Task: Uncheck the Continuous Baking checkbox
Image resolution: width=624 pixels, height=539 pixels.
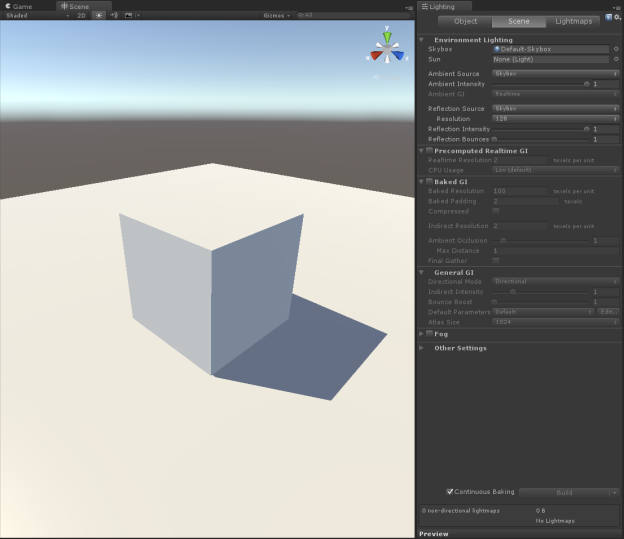Action: coord(450,492)
